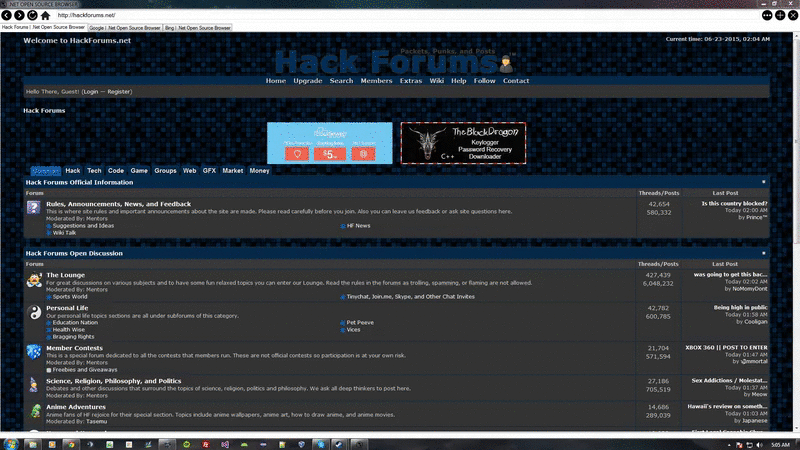Open HF News subforum
Viewport: 800px width, 450px height.
(x=359, y=226)
